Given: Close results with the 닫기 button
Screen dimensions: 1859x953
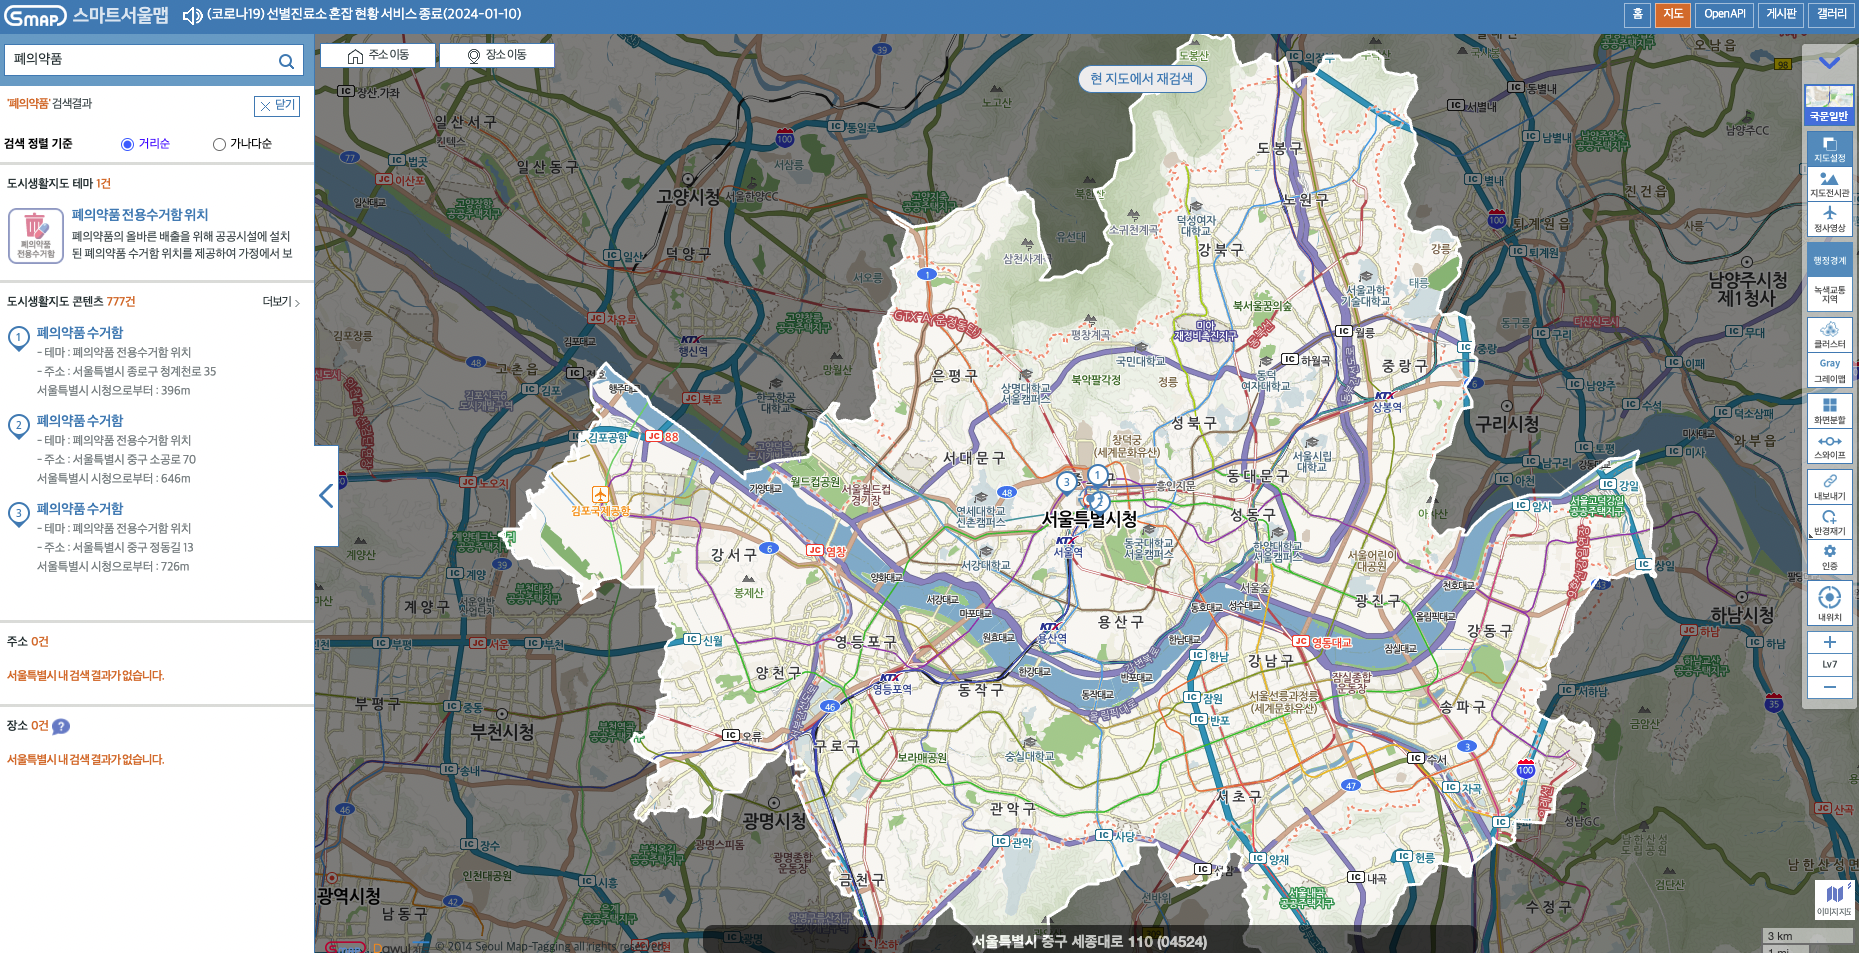Looking at the screenshot, I should [277, 105].
